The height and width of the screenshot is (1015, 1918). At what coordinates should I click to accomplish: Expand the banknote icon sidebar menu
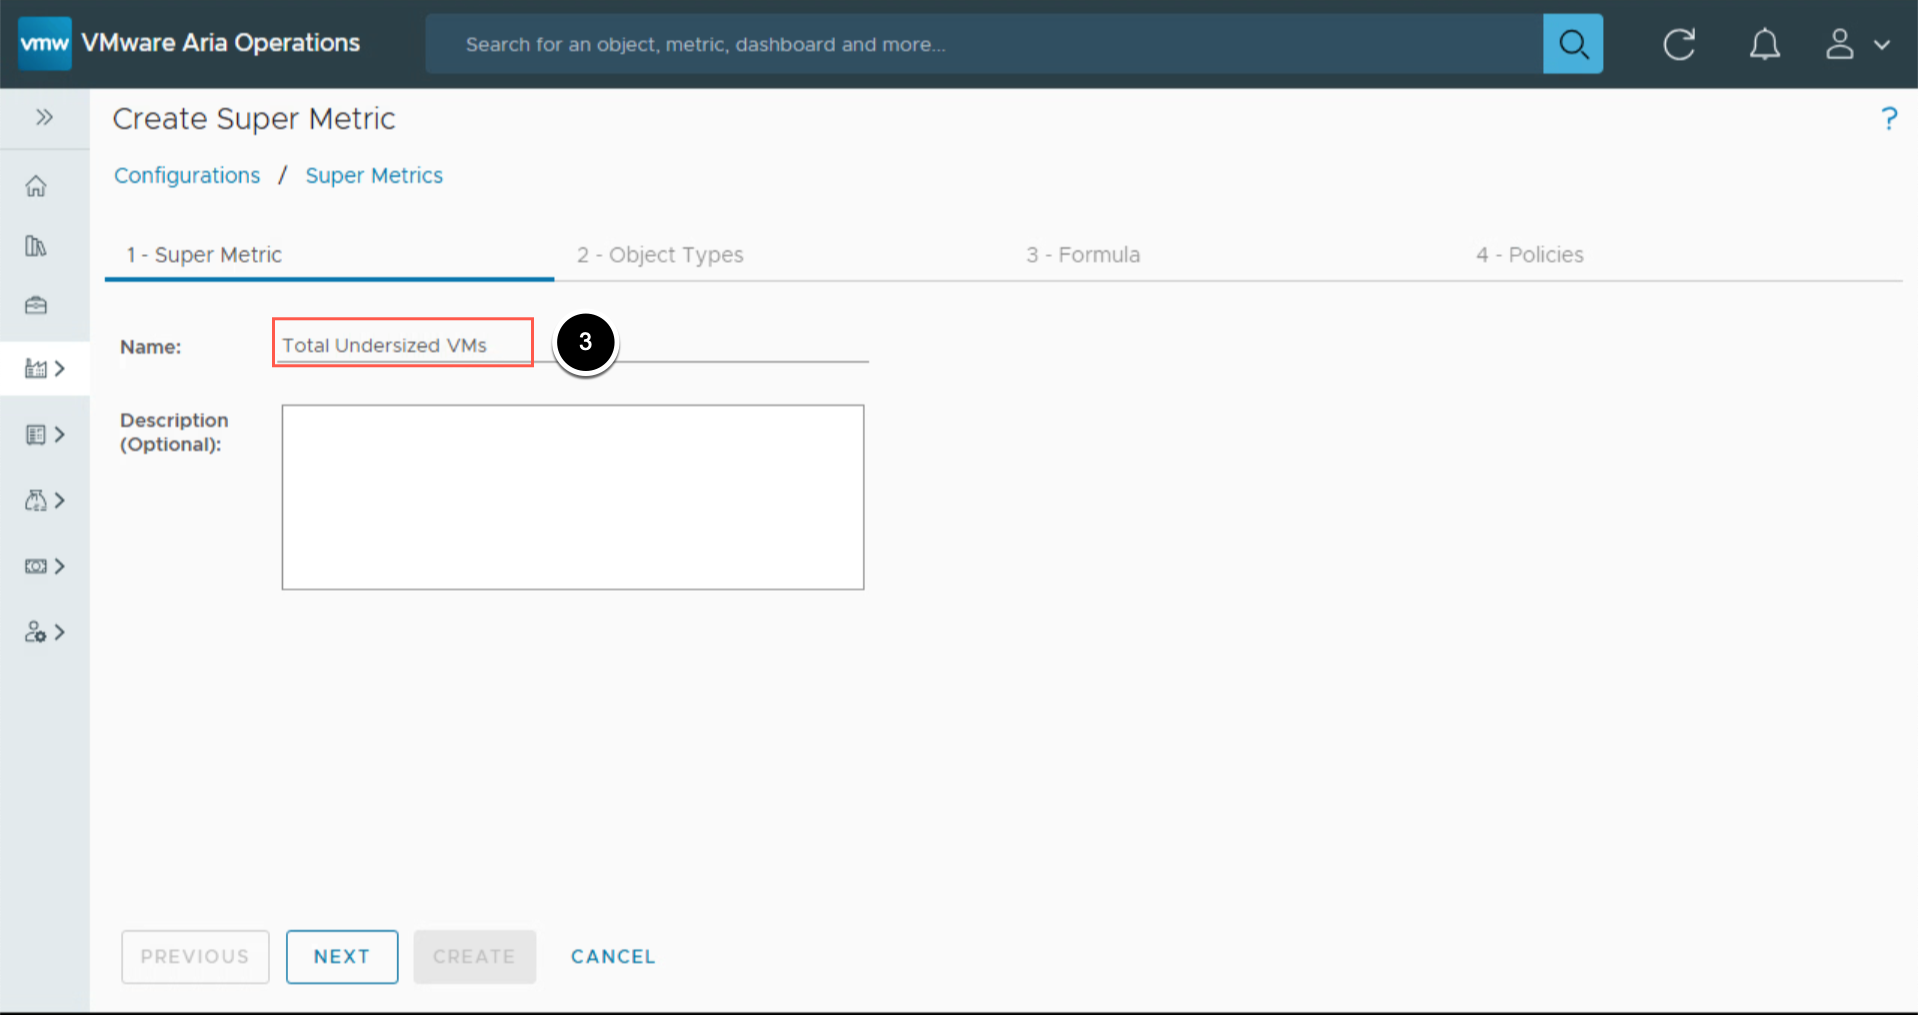[x=45, y=567]
